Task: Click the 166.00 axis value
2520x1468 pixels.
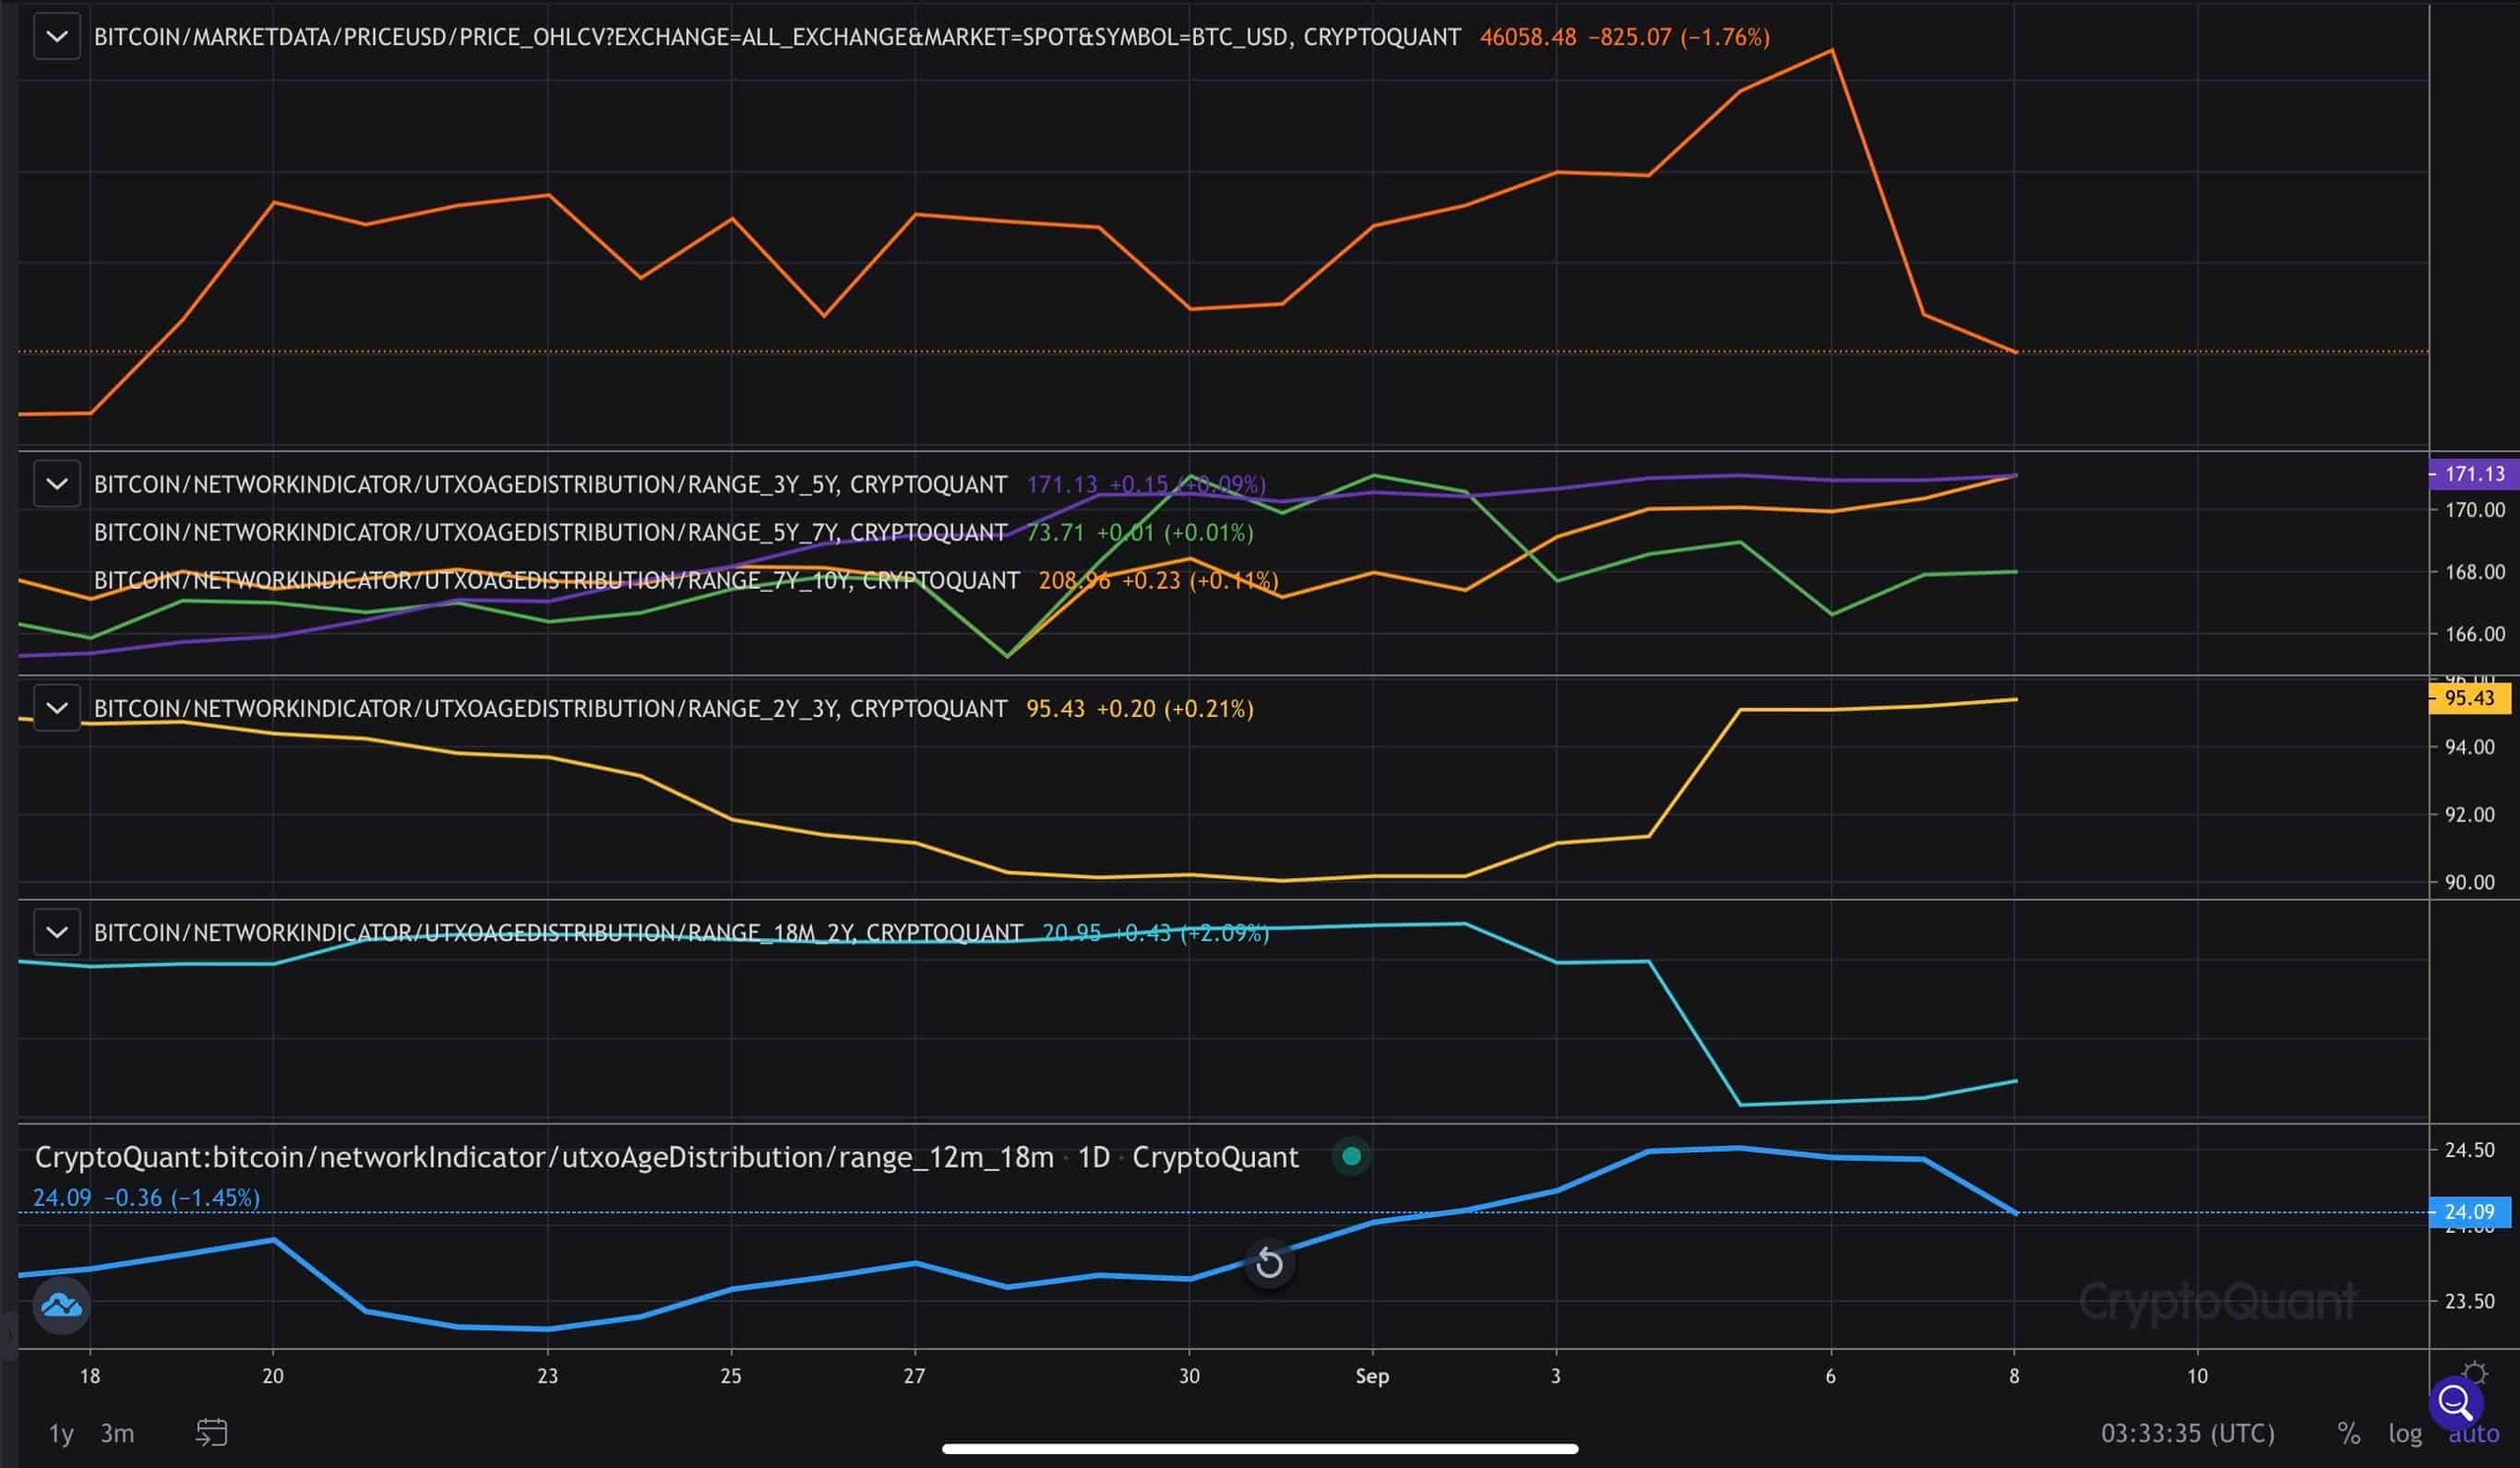Action: 2474,634
